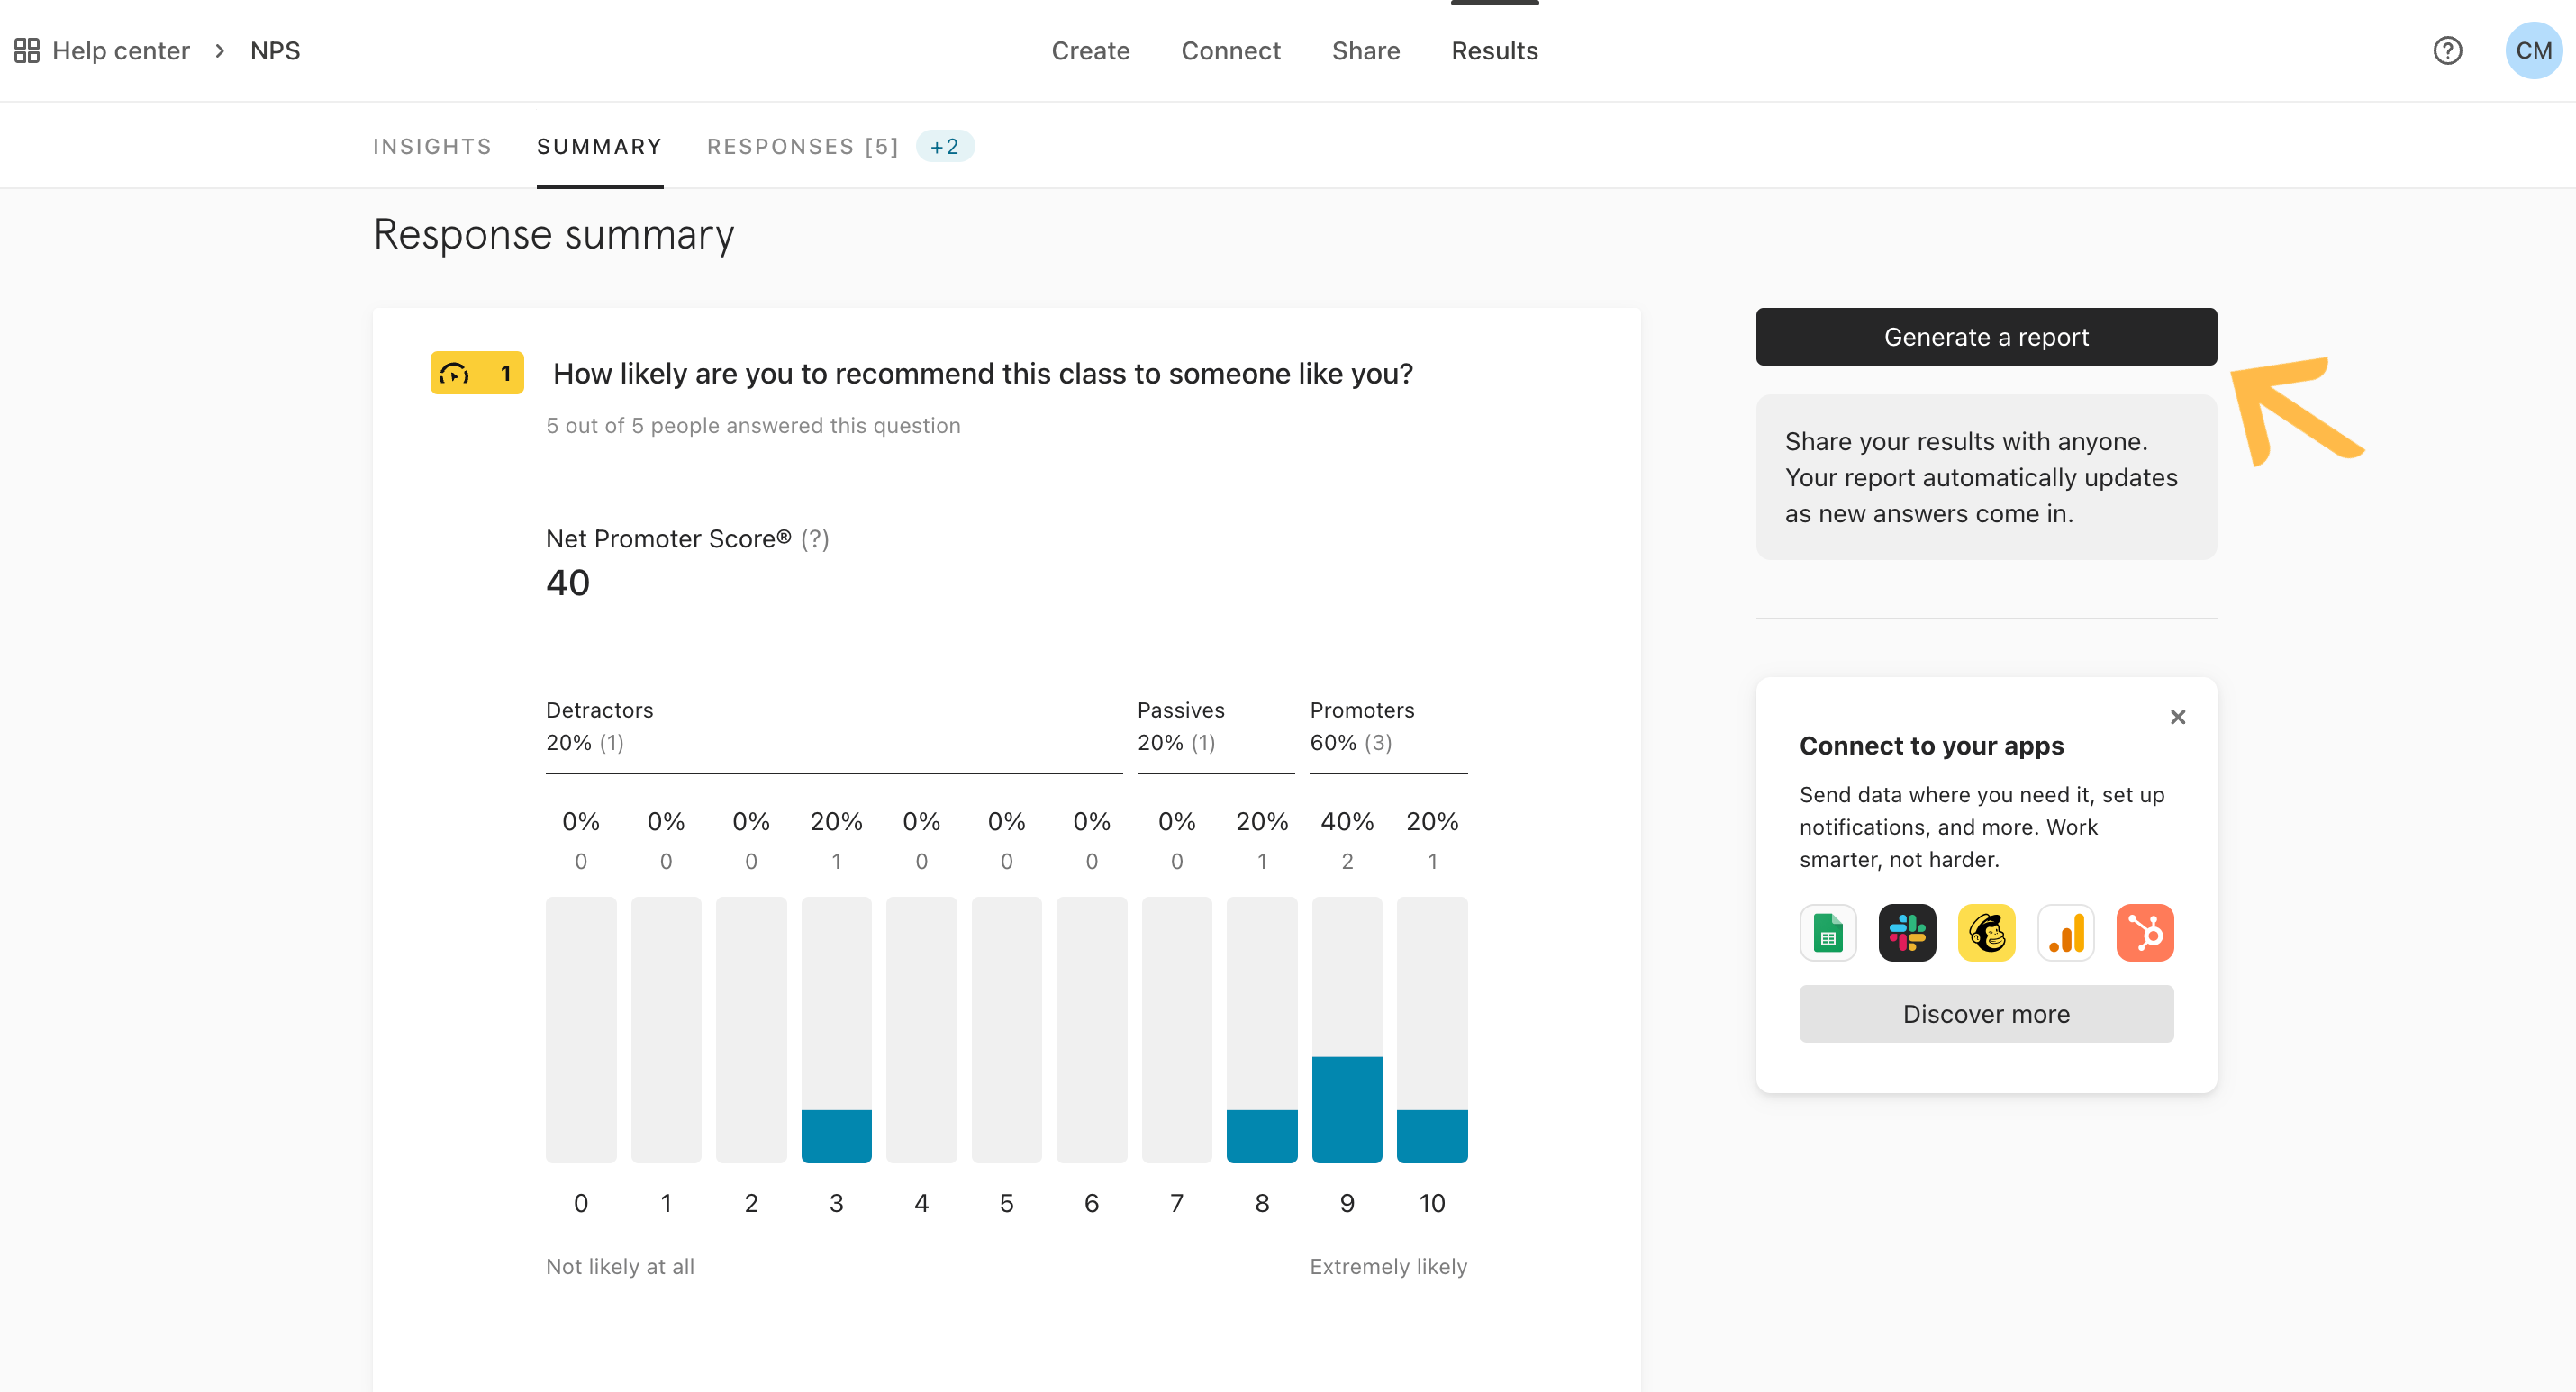This screenshot has width=2576, height=1392.
Task: Click the score 7 axis label
Action: click(x=1177, y=1203)
